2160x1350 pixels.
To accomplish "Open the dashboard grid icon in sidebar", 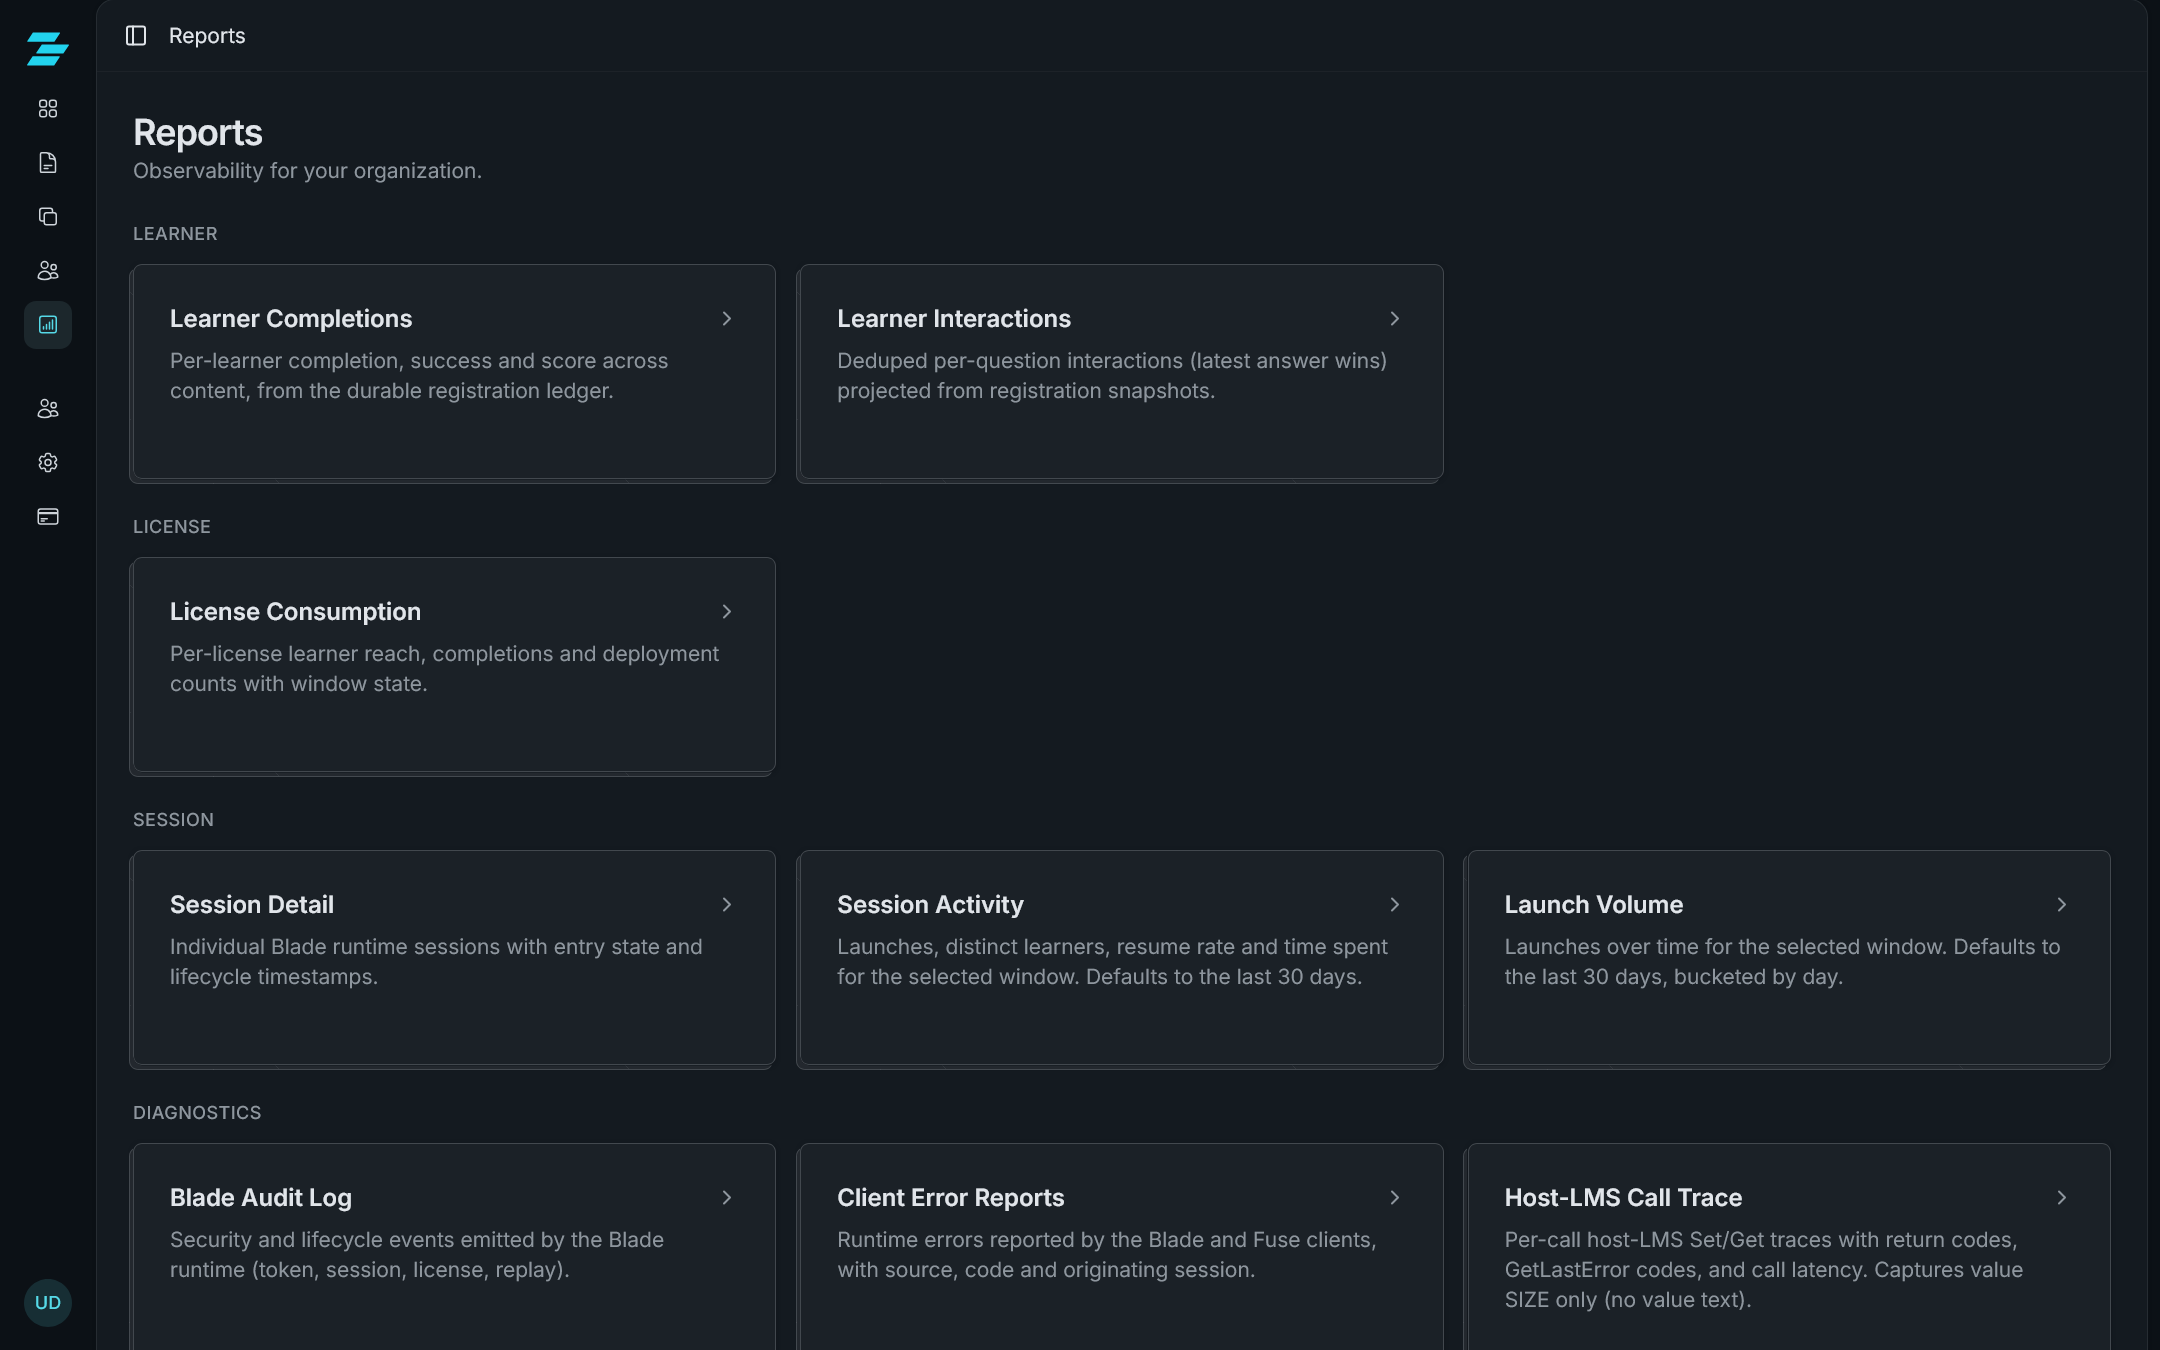I will point(48,109).
